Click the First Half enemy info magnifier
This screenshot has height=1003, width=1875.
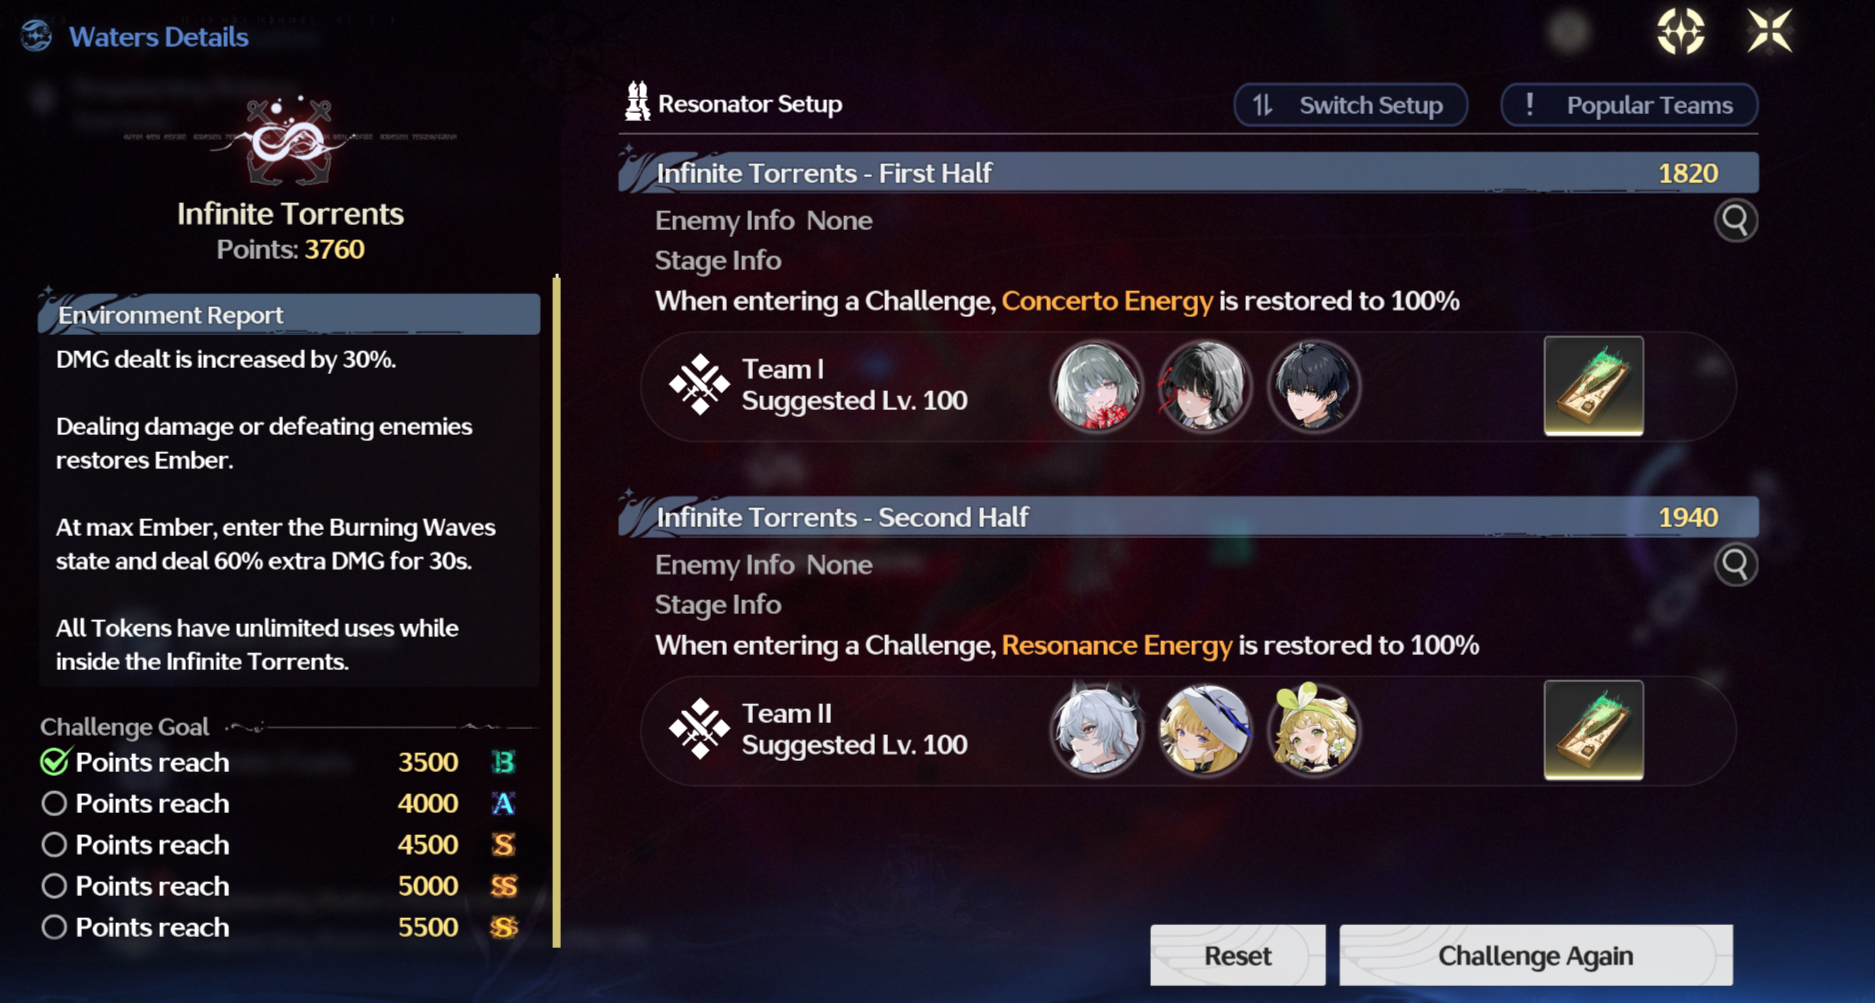tap(1736, 220)
